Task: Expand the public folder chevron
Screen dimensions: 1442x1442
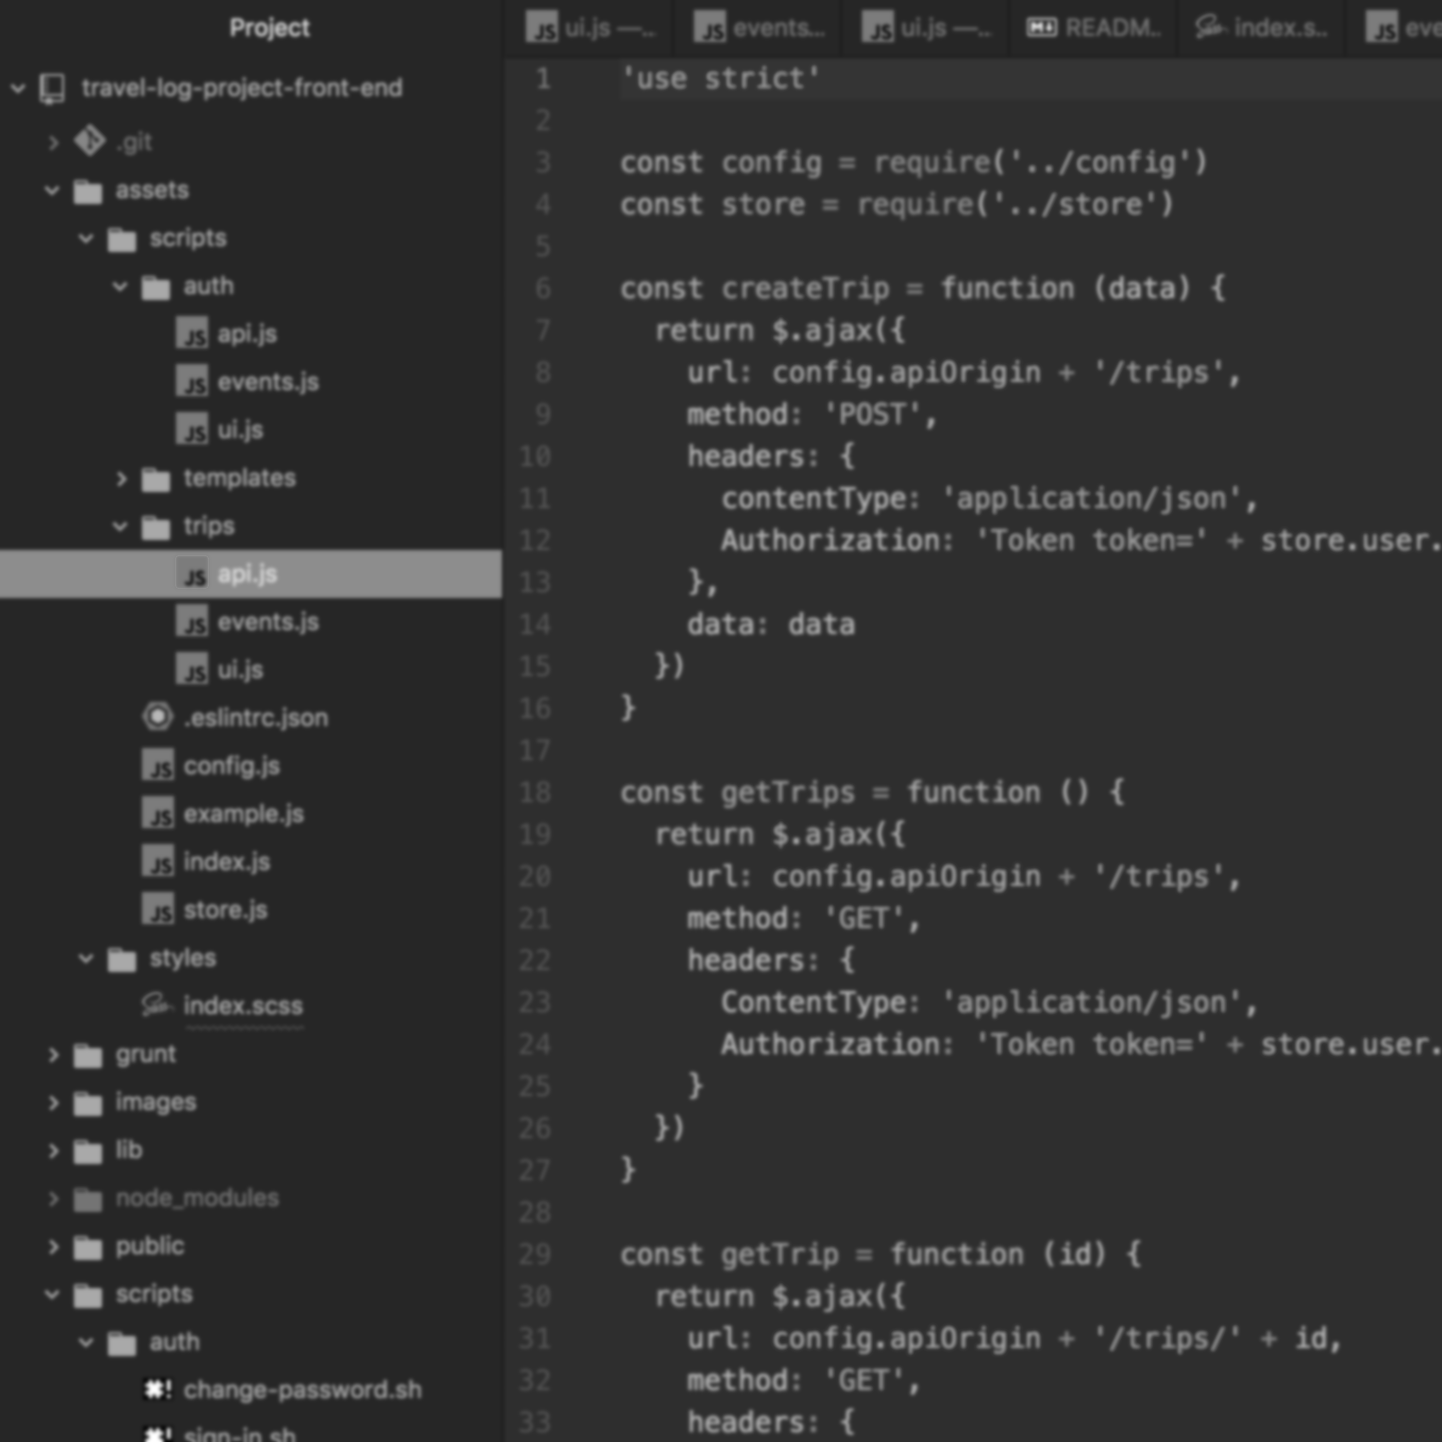Action: point(53,1247)
